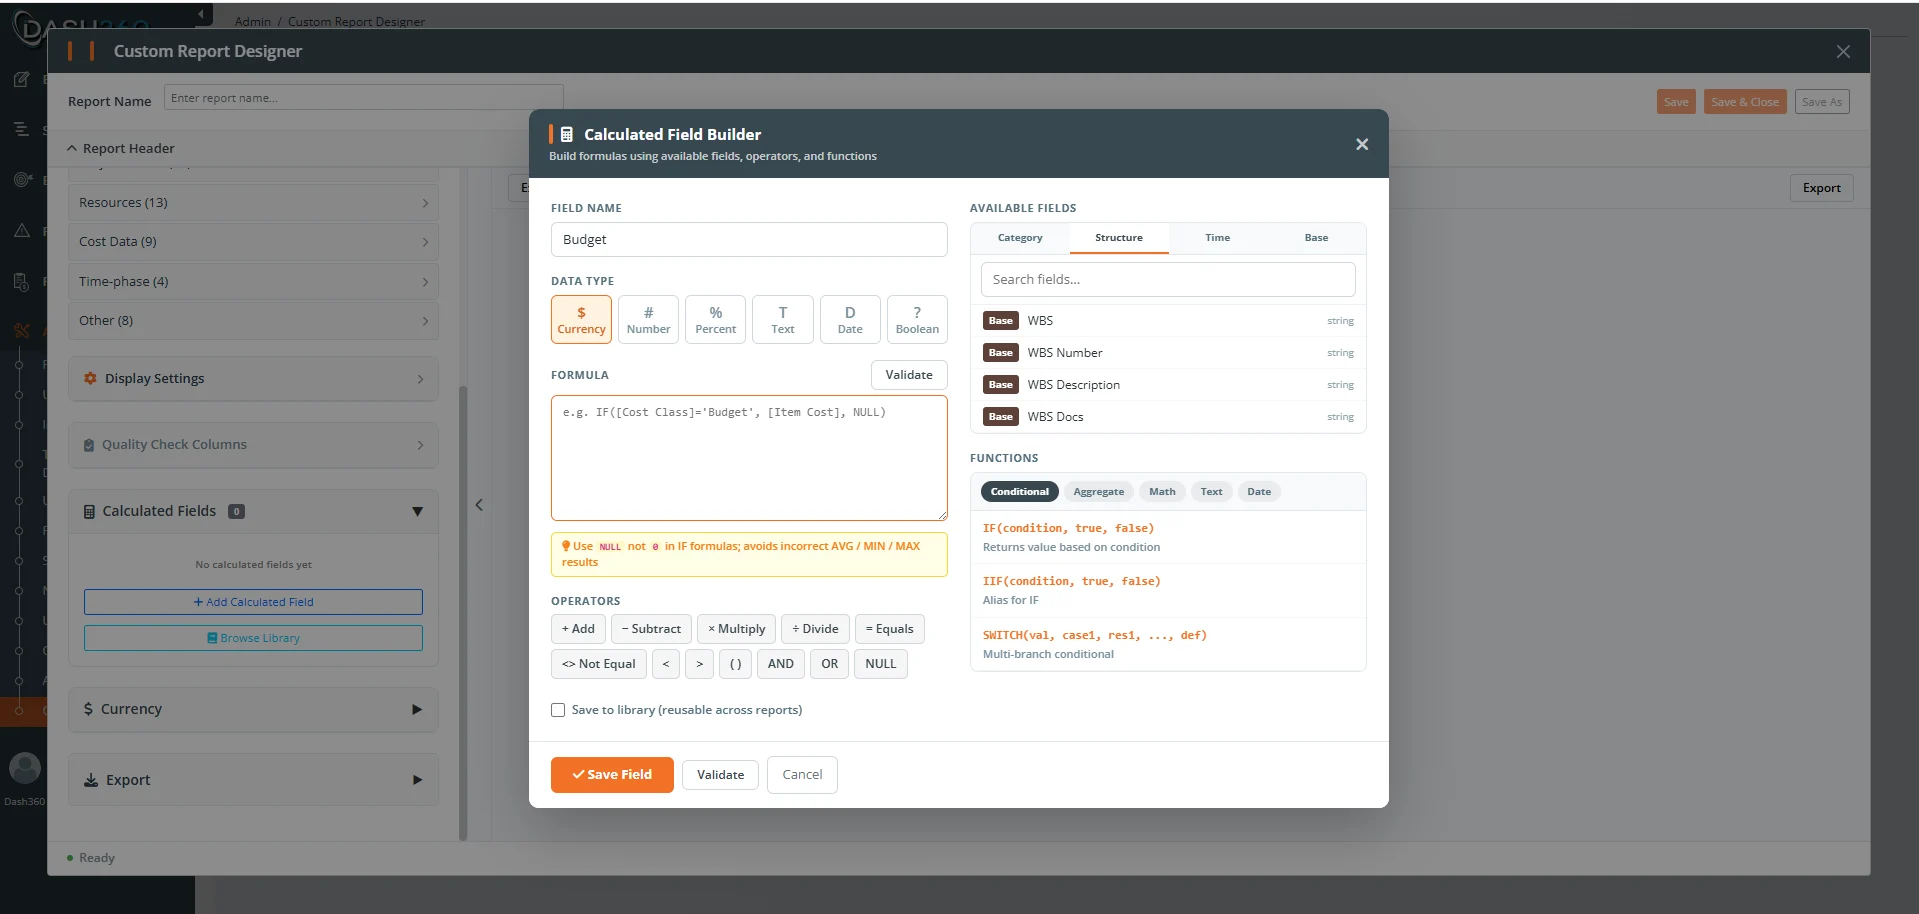The width and height of the screenshot is (1919, 914).
Task: Insert the greater-than operator
Action: (699, 664)
